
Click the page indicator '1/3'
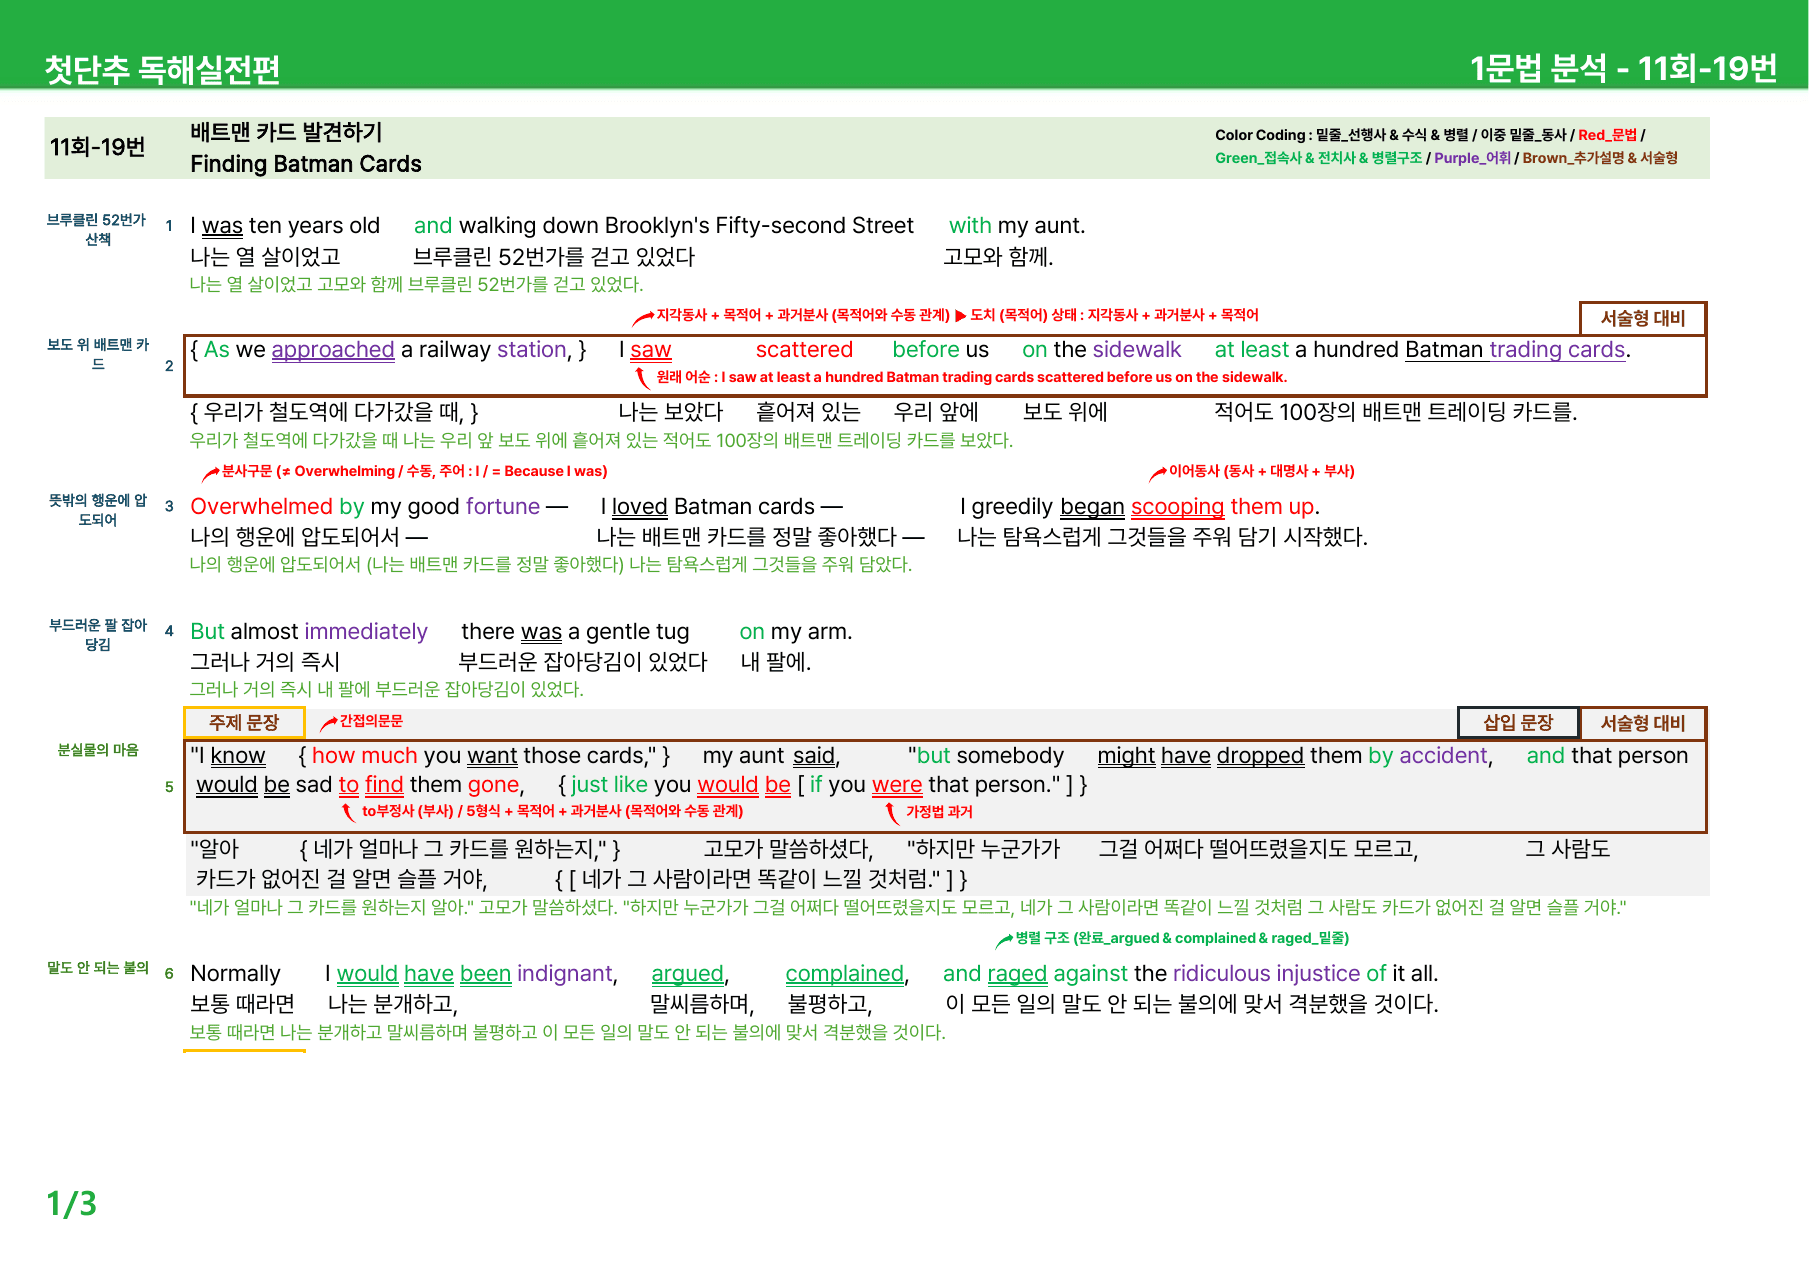[x=71, y=1203]
